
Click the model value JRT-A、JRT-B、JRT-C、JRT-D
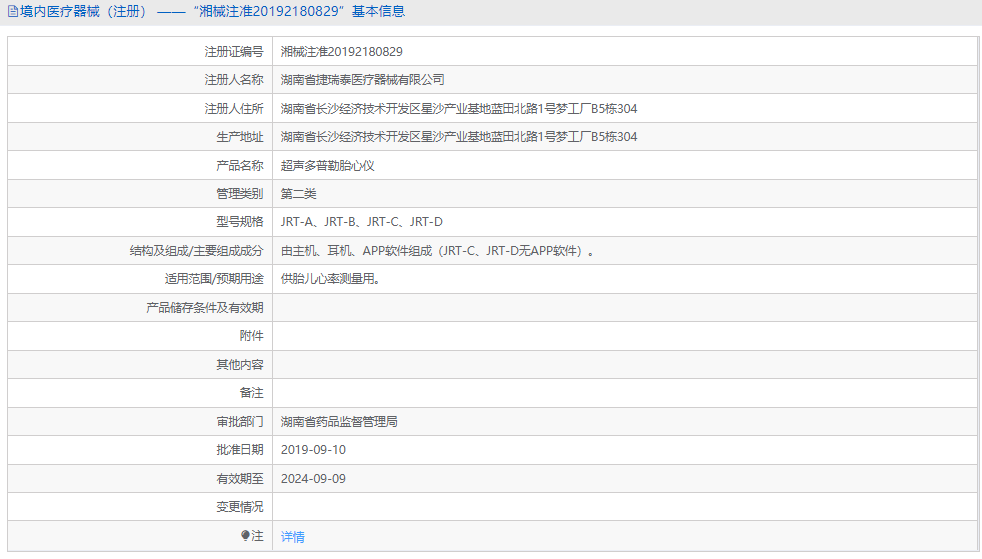point(361,222)
